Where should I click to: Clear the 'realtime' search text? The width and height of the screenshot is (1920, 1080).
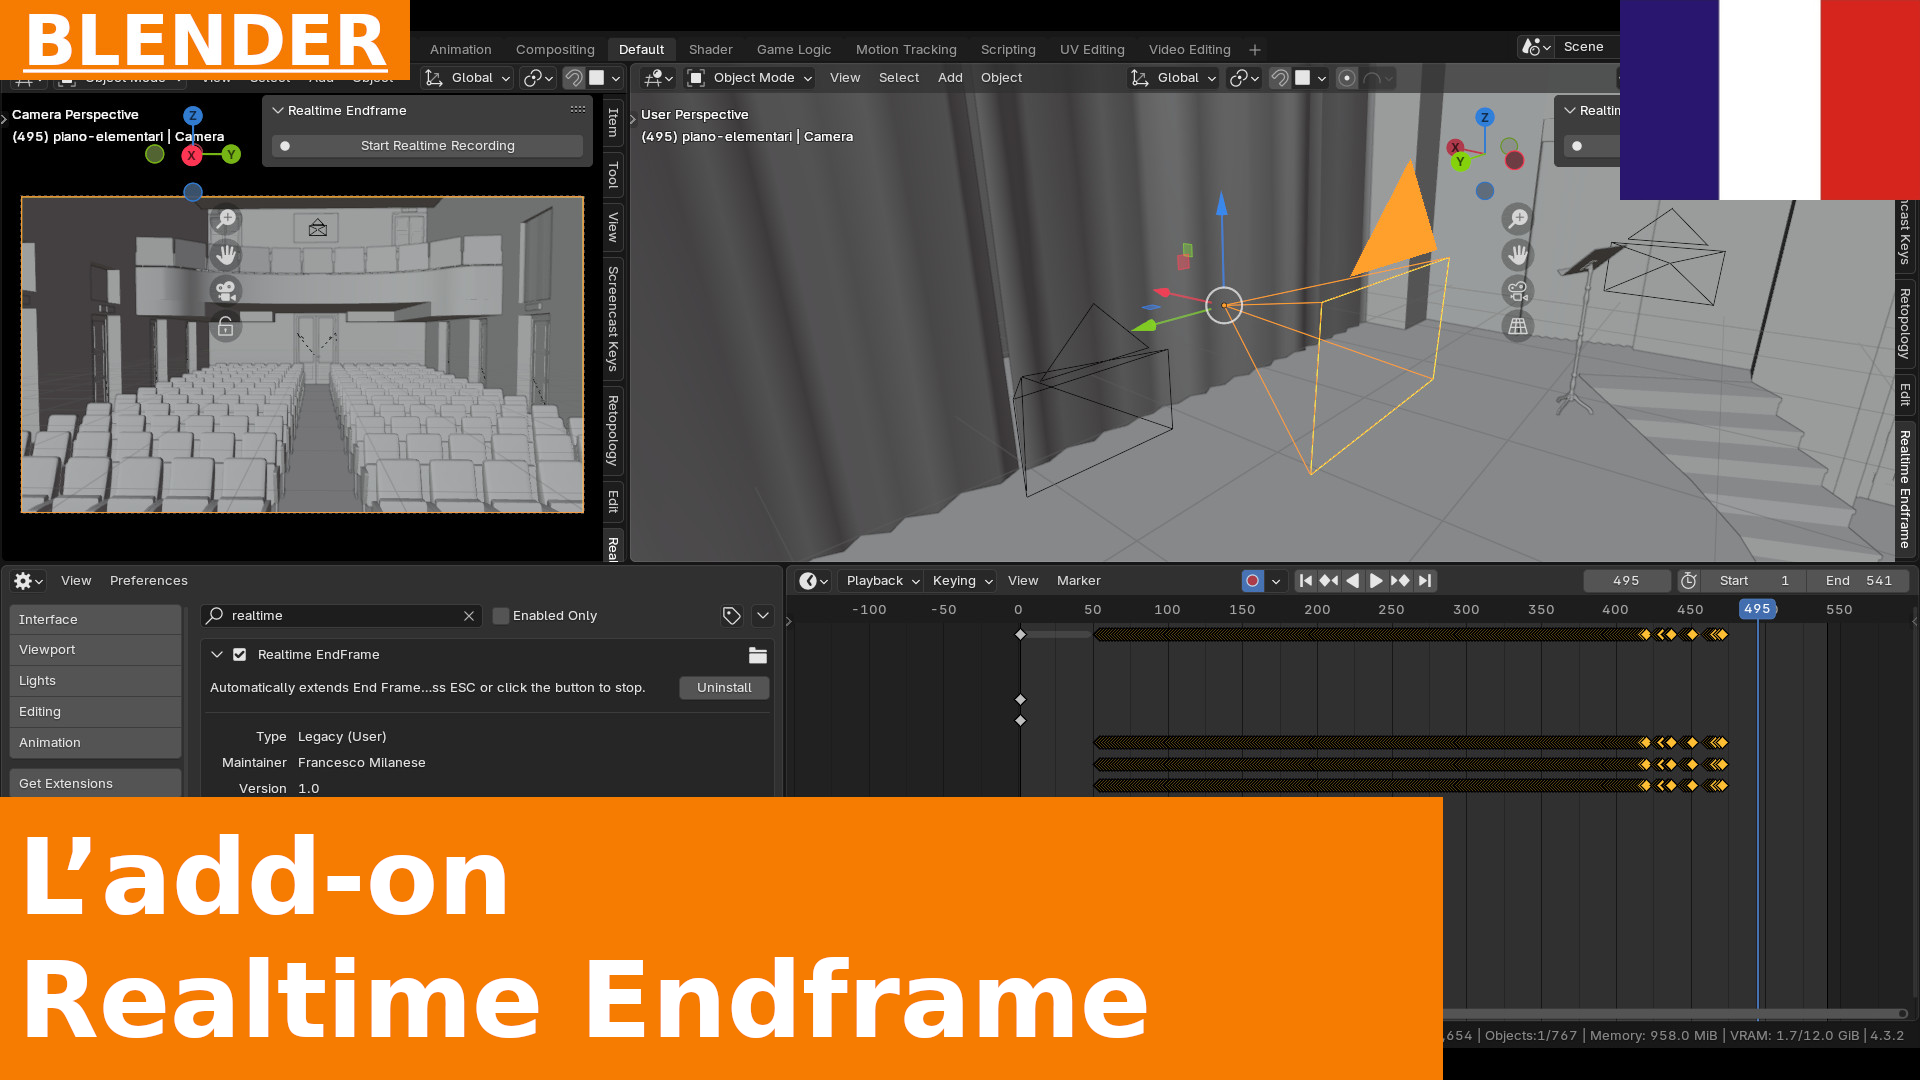click(x=469, y=616)
